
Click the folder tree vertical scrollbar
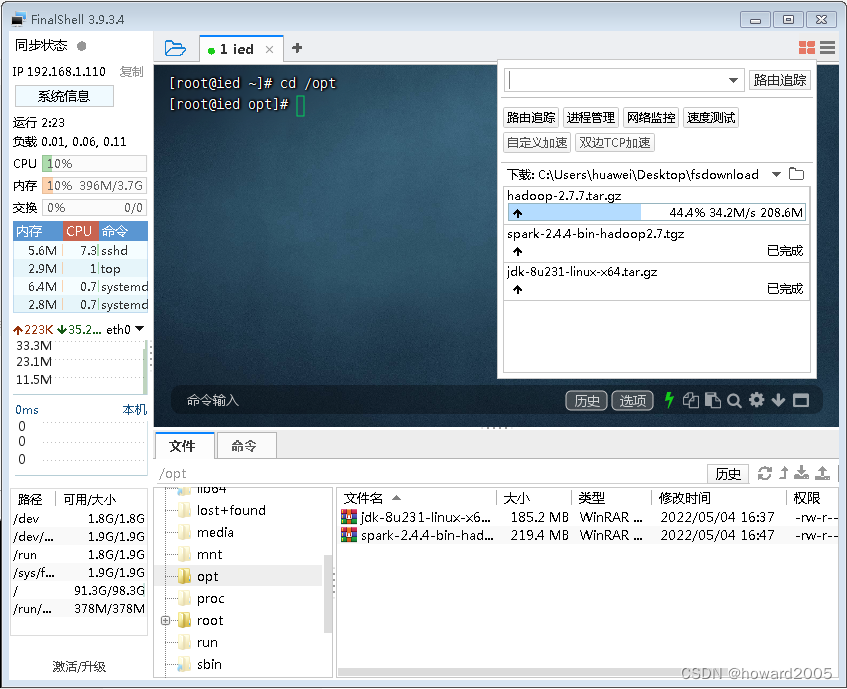(x=328, y=593)
